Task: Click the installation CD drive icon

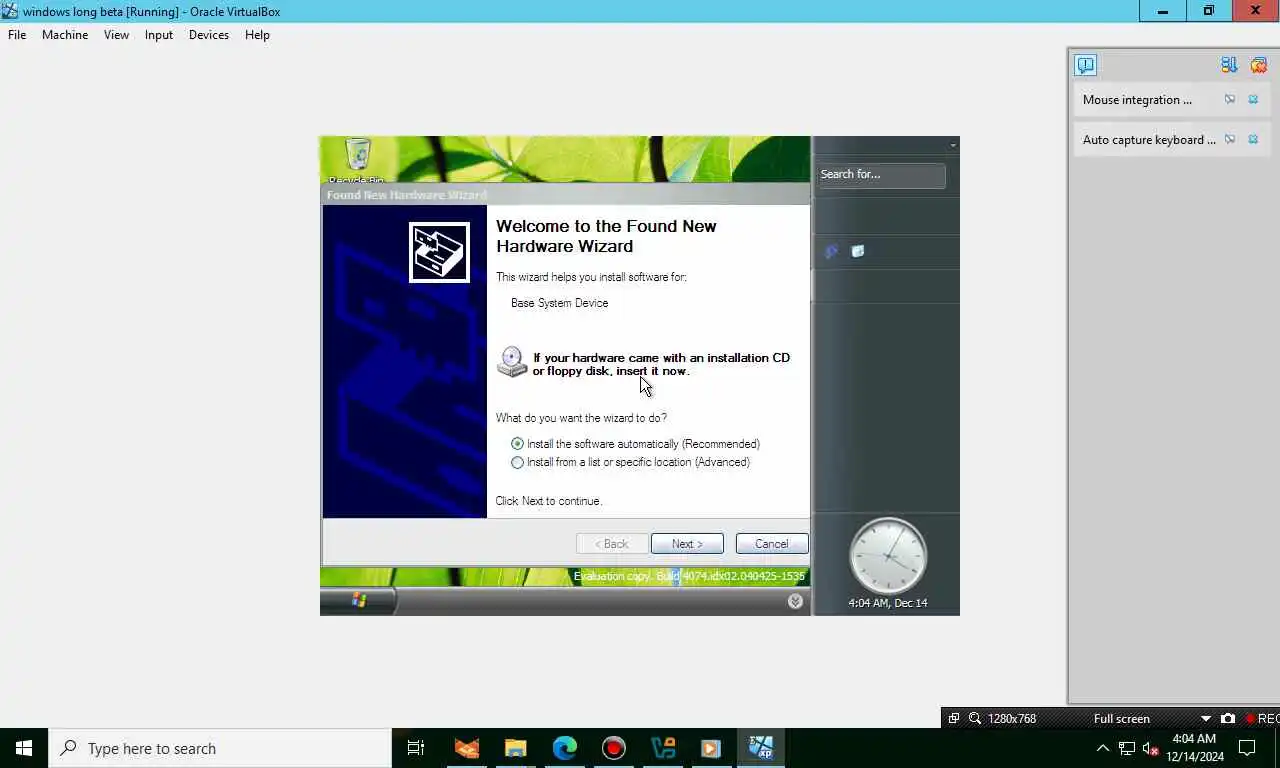Action: coord(512,362)
